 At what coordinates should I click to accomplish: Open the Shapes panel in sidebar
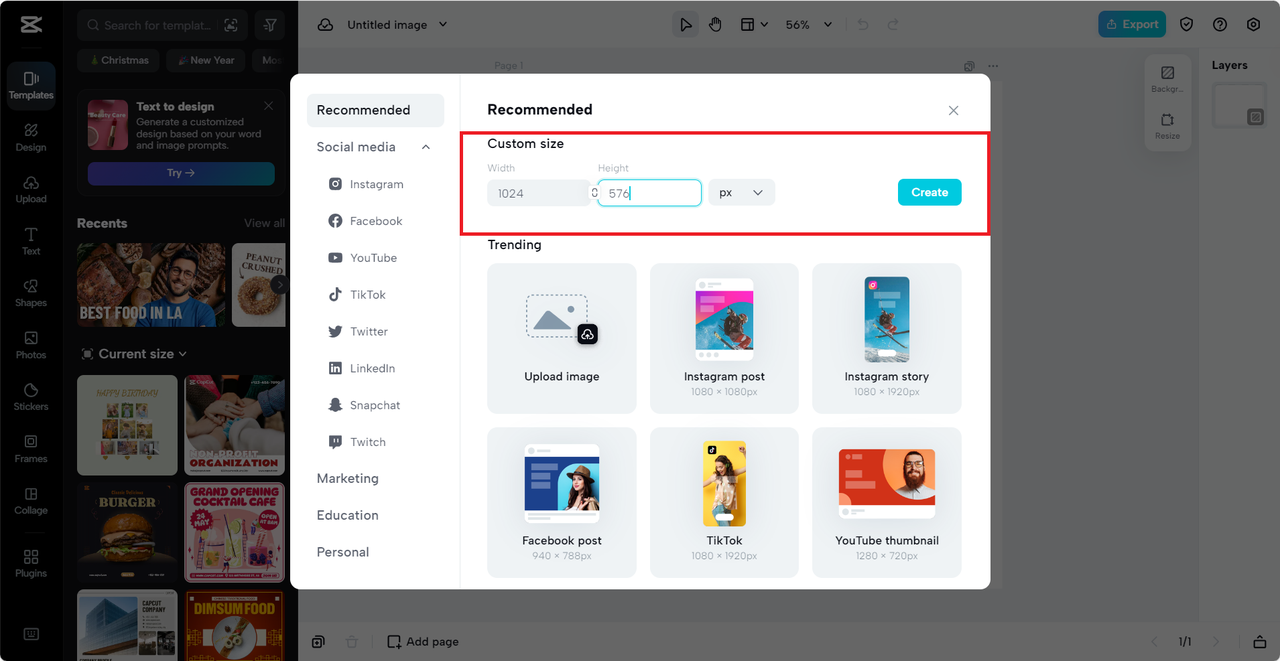tap(31, 292)
